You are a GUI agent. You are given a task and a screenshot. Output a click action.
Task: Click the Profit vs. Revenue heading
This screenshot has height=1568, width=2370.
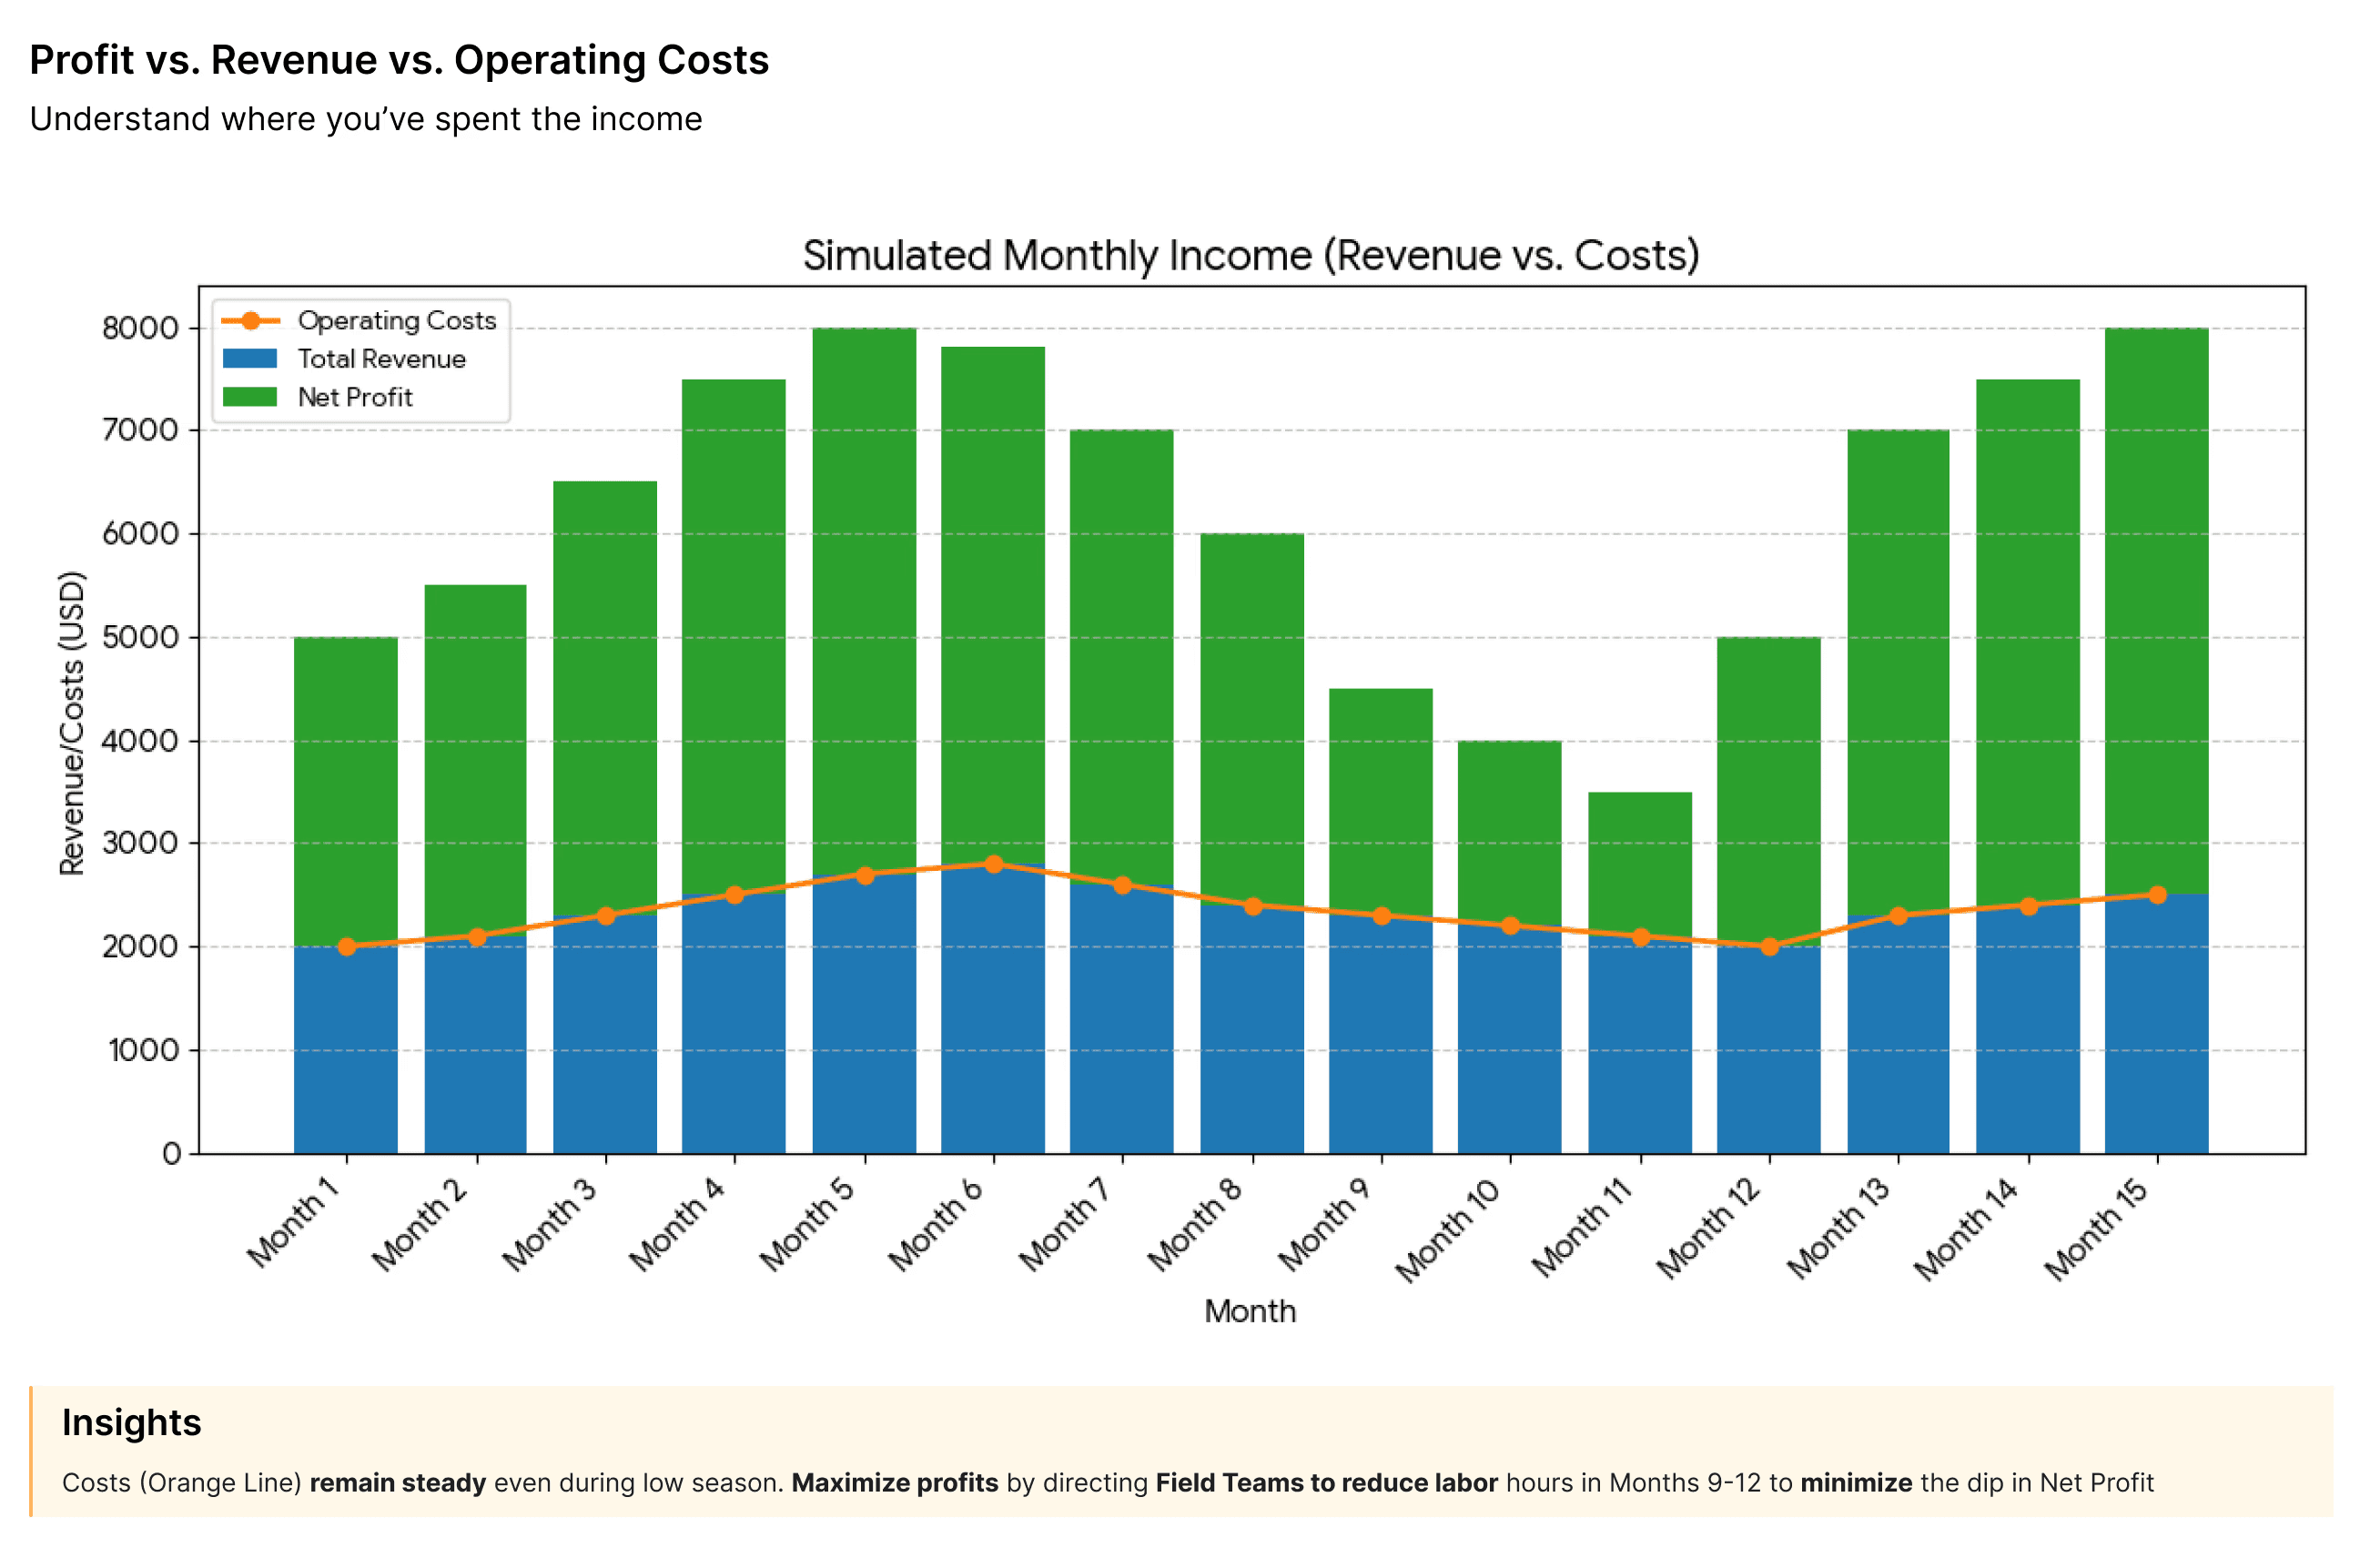pos(399,60)
